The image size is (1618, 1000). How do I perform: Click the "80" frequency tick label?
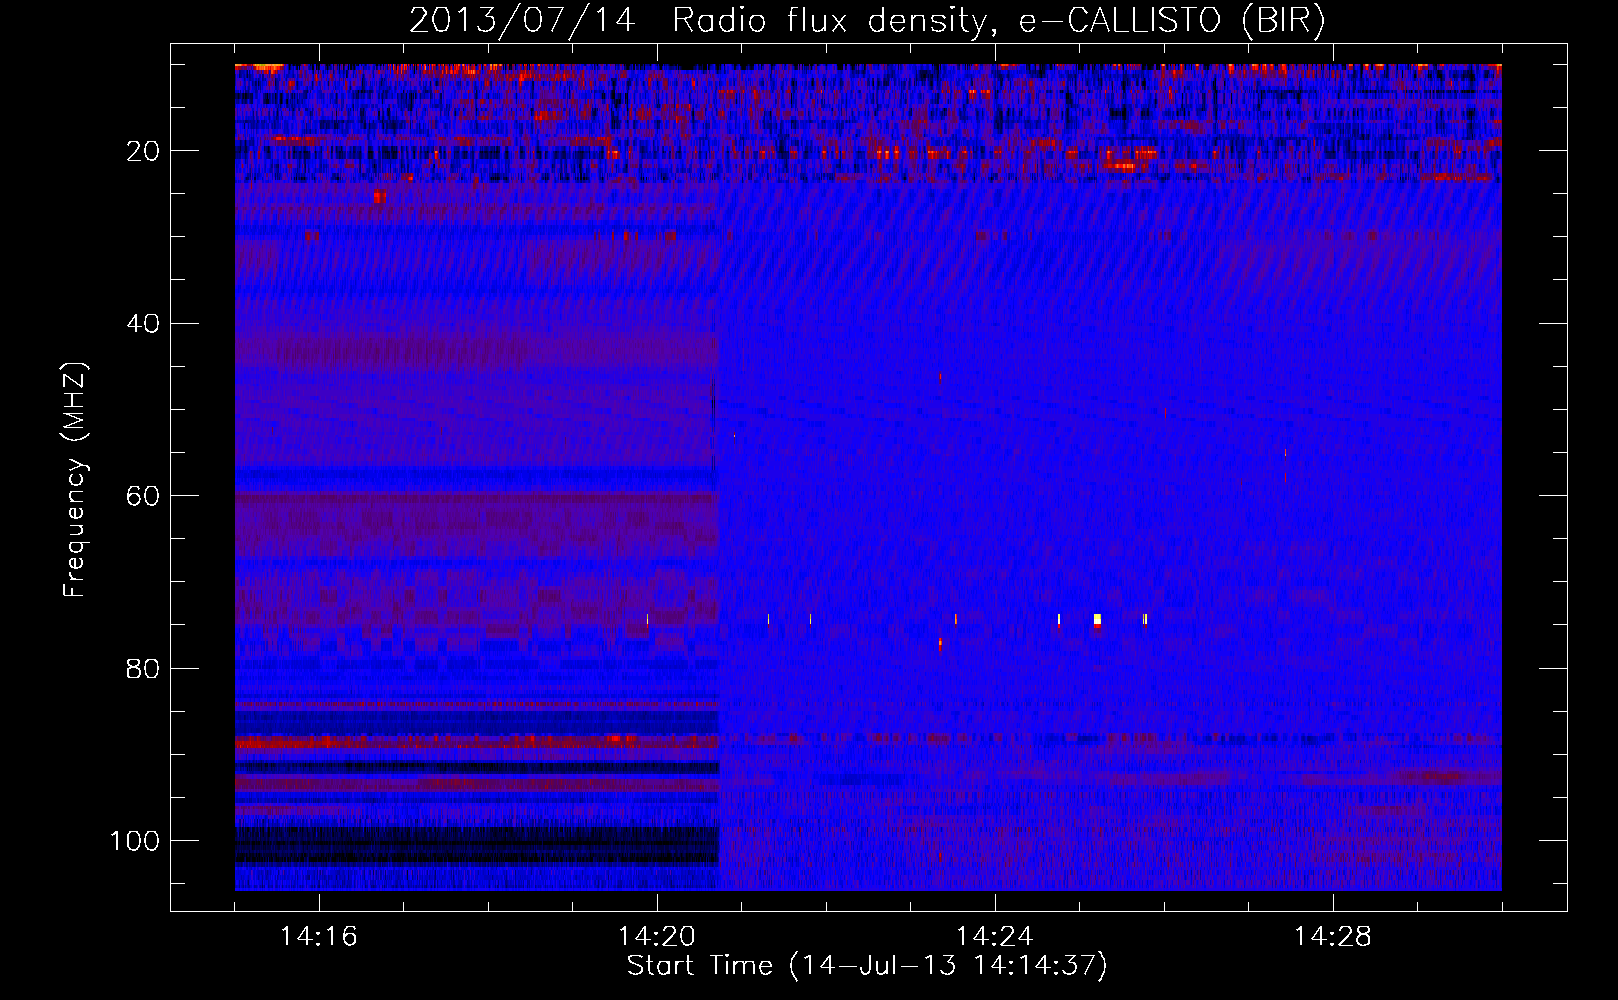point(143,668)
